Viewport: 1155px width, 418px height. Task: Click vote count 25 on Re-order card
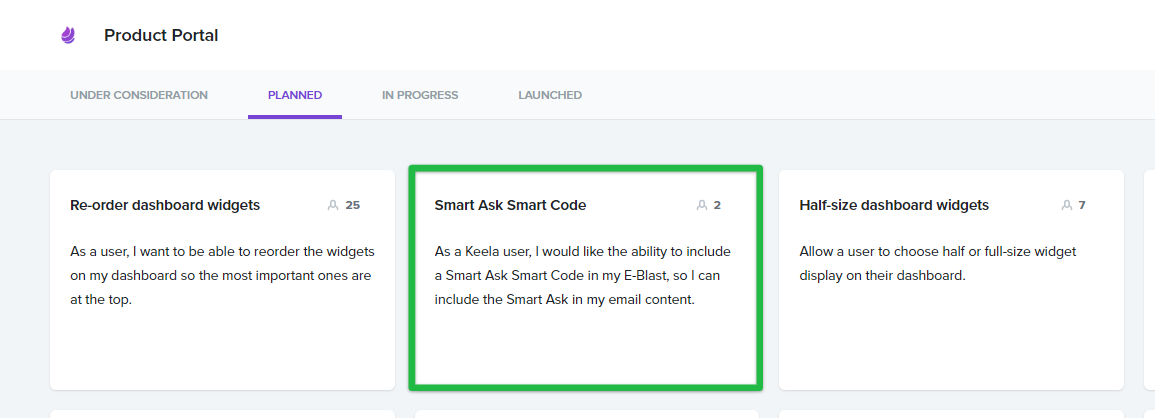[x=353, y=205]
